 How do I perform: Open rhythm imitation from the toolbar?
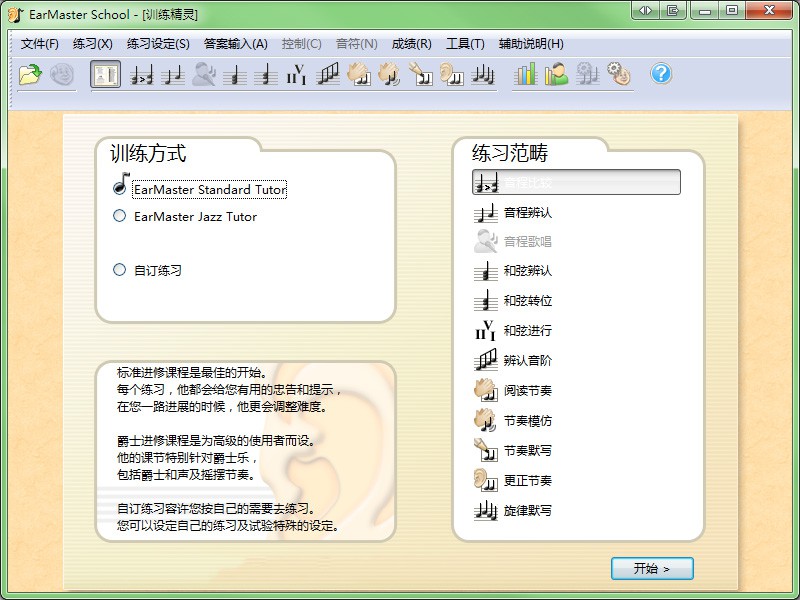click(x=390, y=74)
